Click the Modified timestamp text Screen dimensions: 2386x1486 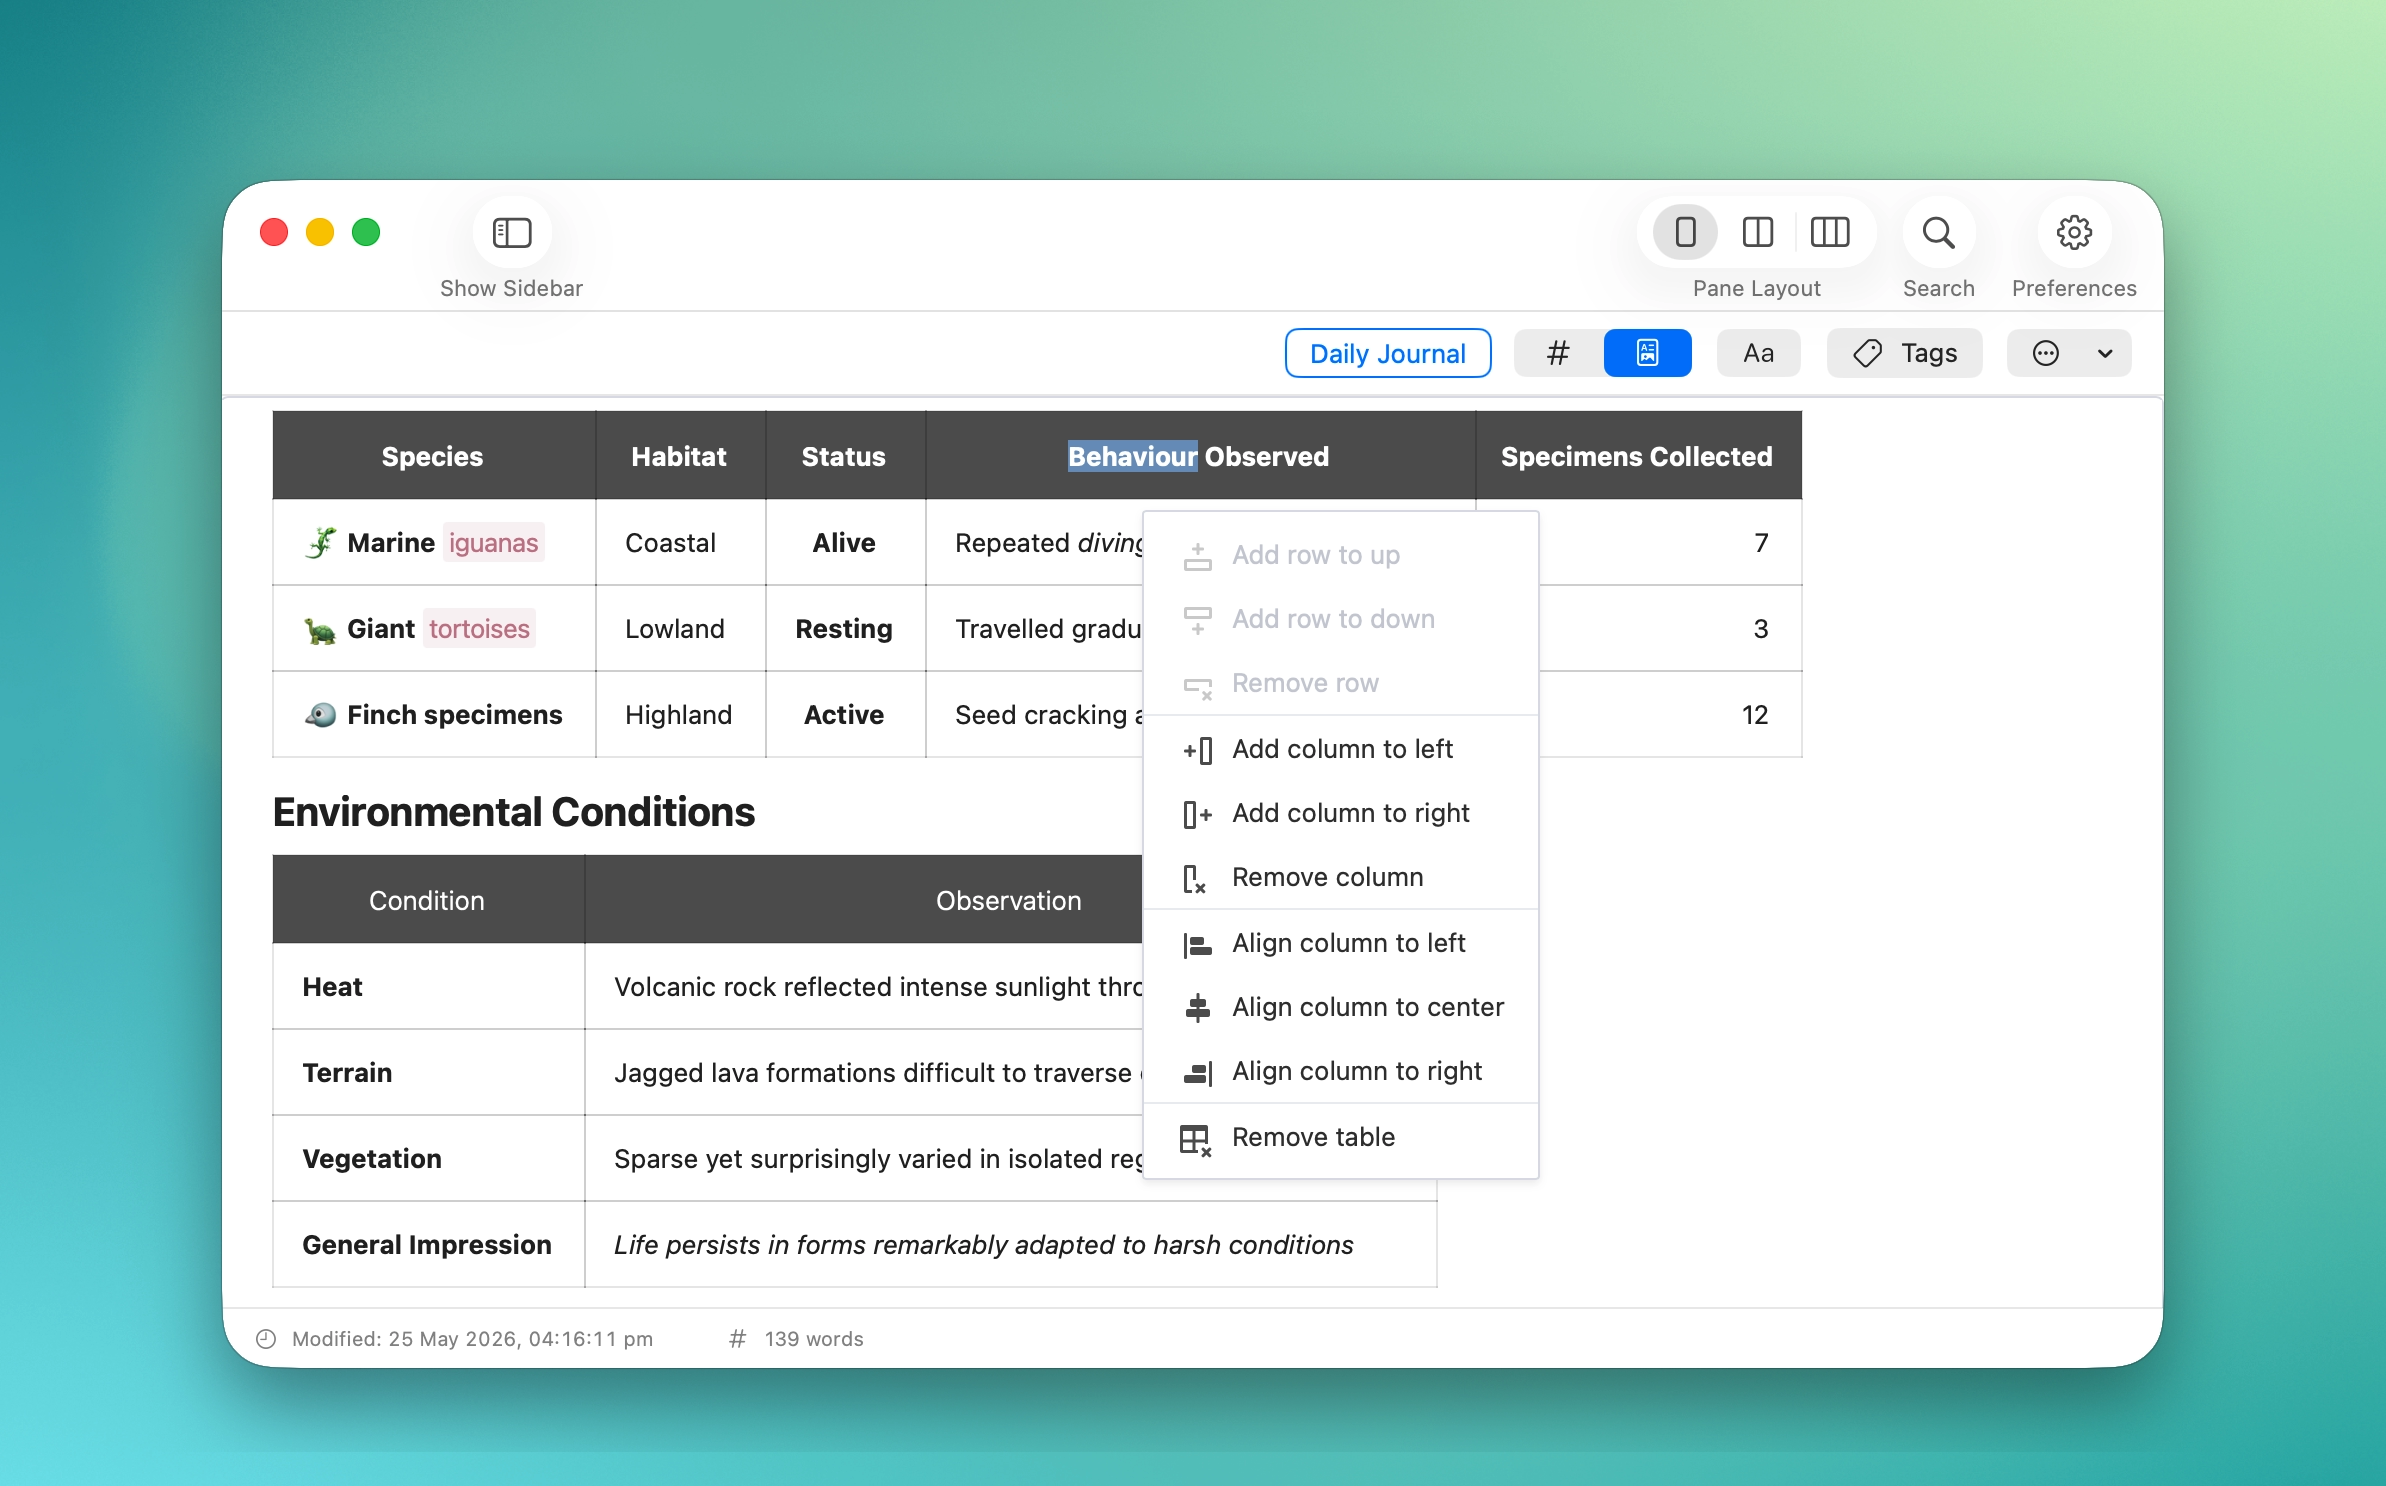click(x=472, y=1339)
